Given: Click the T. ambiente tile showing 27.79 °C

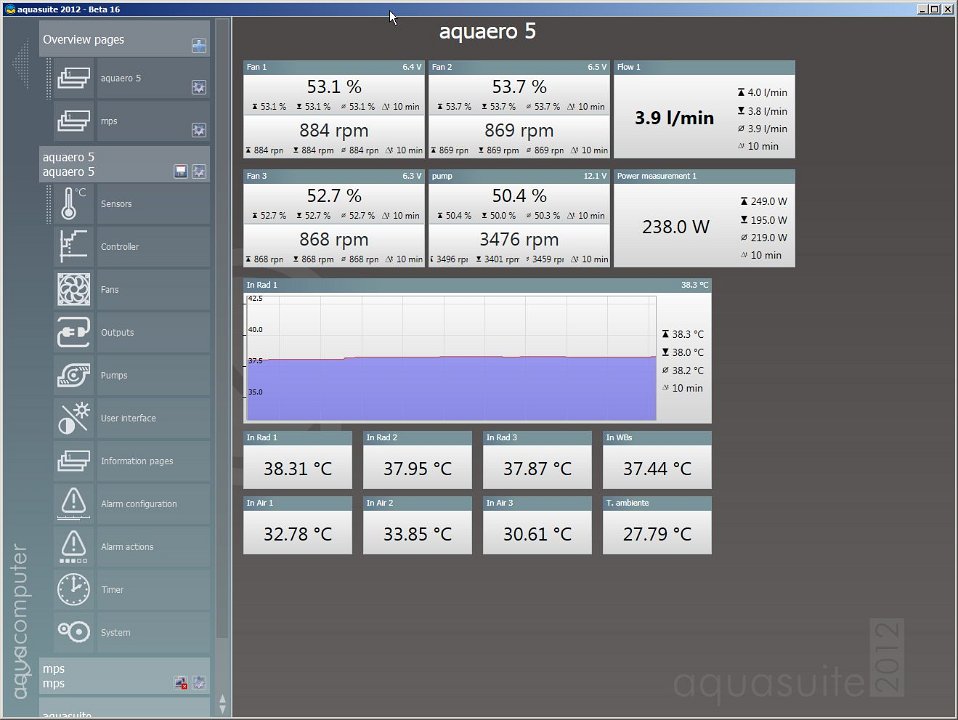Looking at the screenshot, I should 657,526.
